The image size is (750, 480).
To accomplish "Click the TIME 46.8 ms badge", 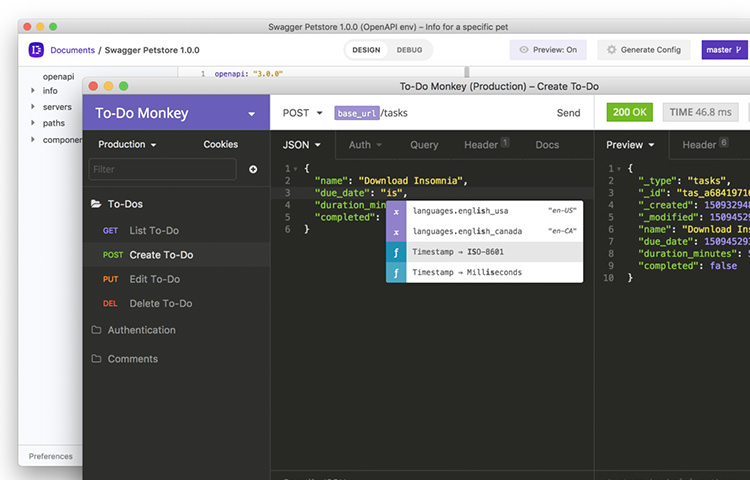I will [700, 112].
